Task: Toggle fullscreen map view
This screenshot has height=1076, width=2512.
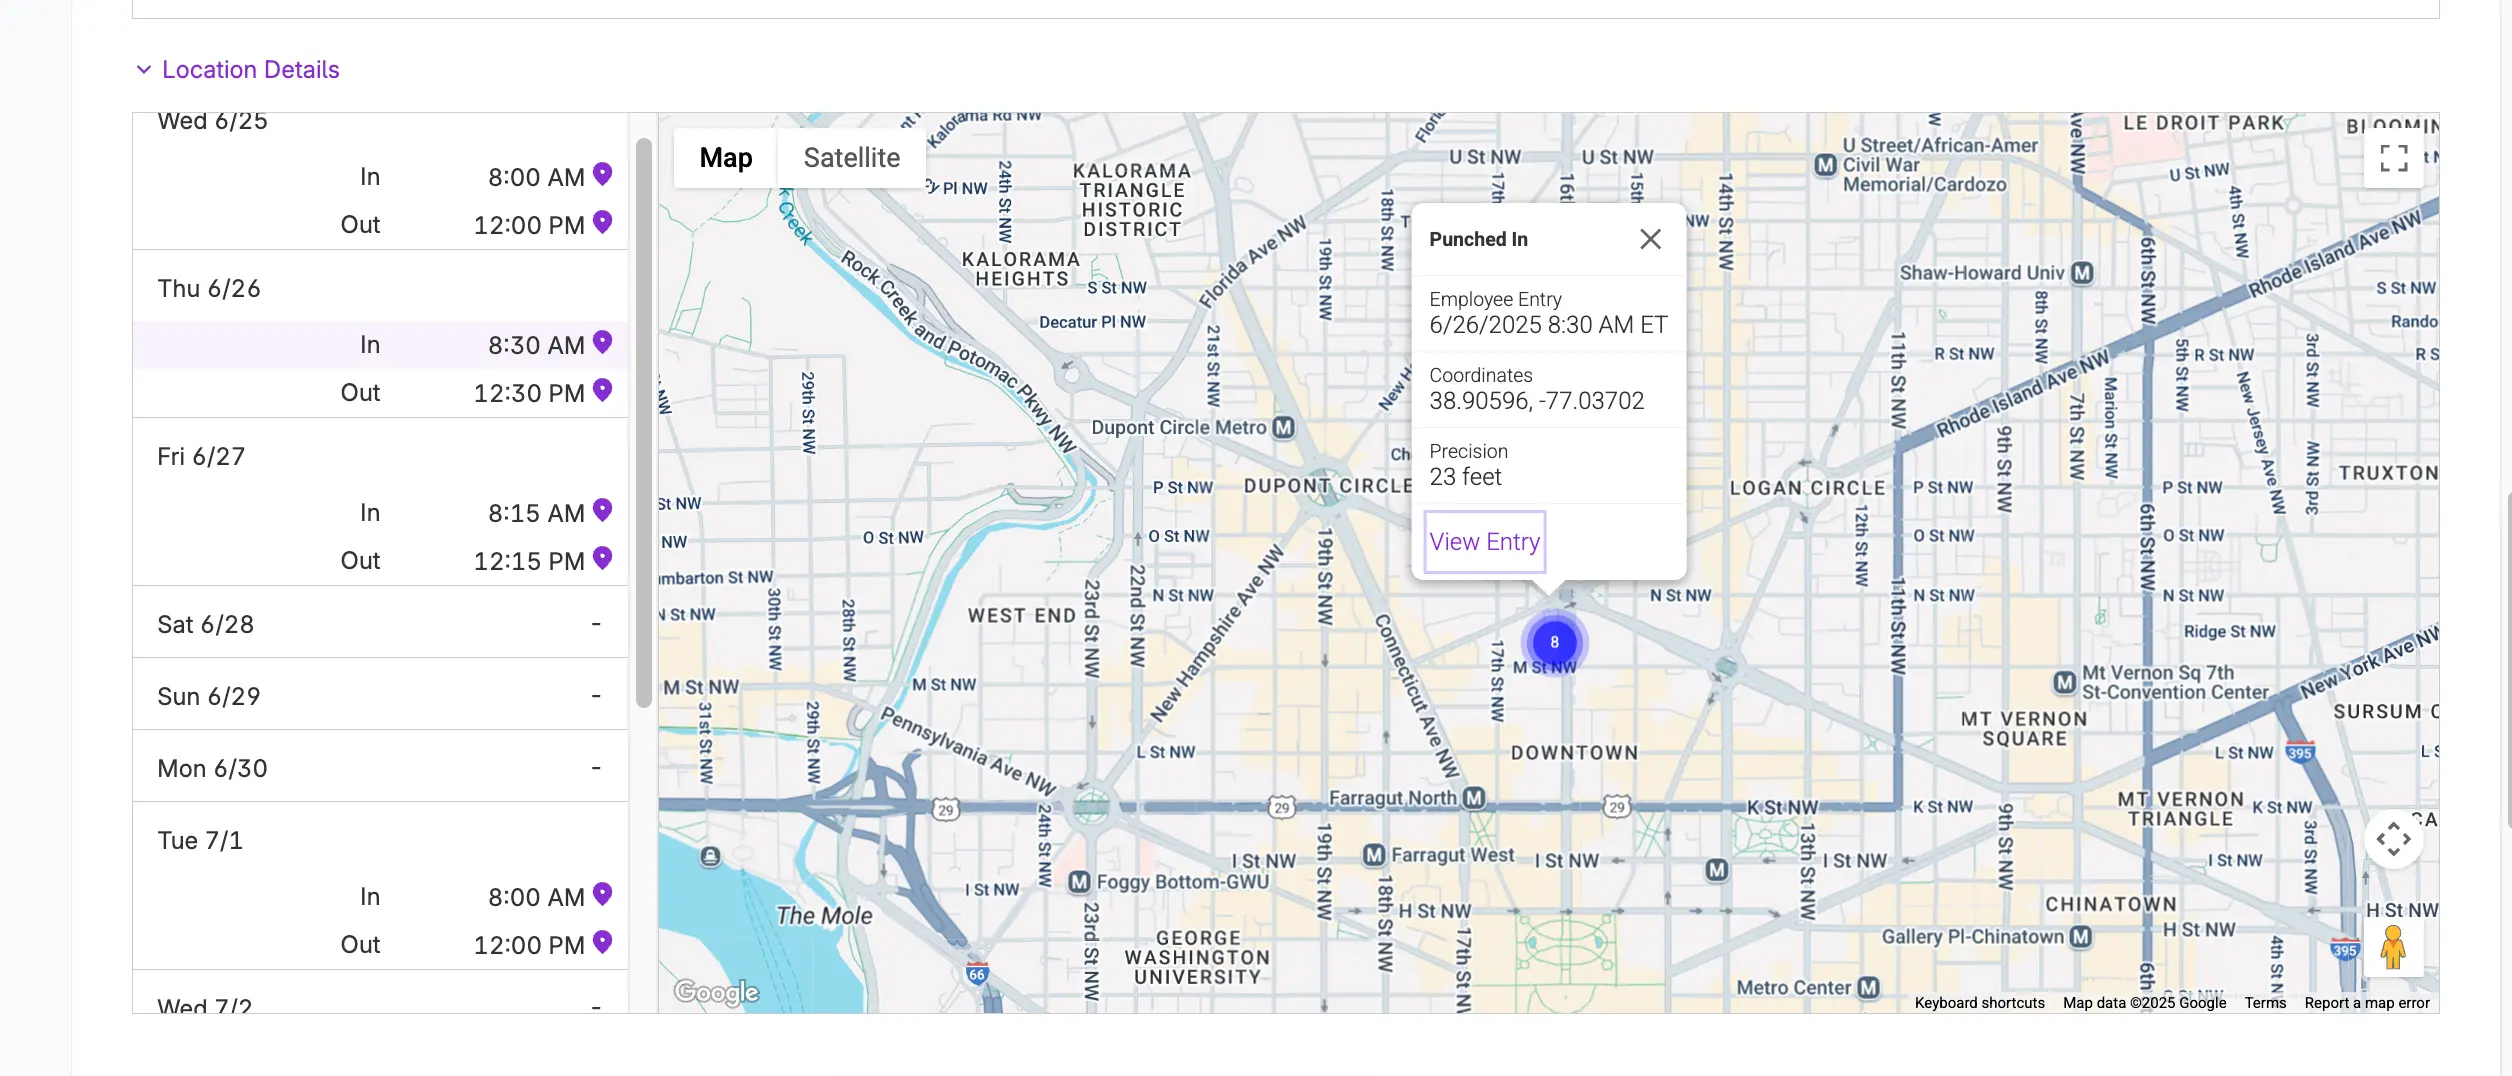Action: click(2394, 158)
